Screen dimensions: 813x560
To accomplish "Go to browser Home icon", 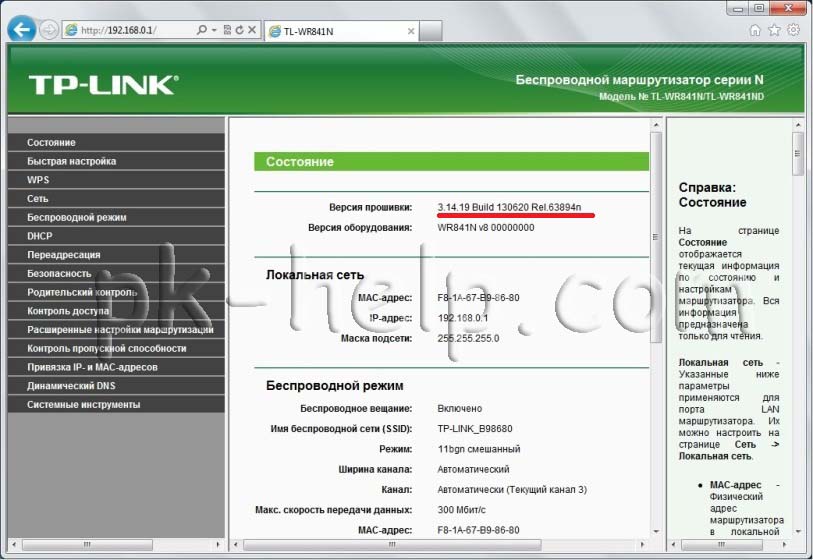I will [x=755, y=30].
